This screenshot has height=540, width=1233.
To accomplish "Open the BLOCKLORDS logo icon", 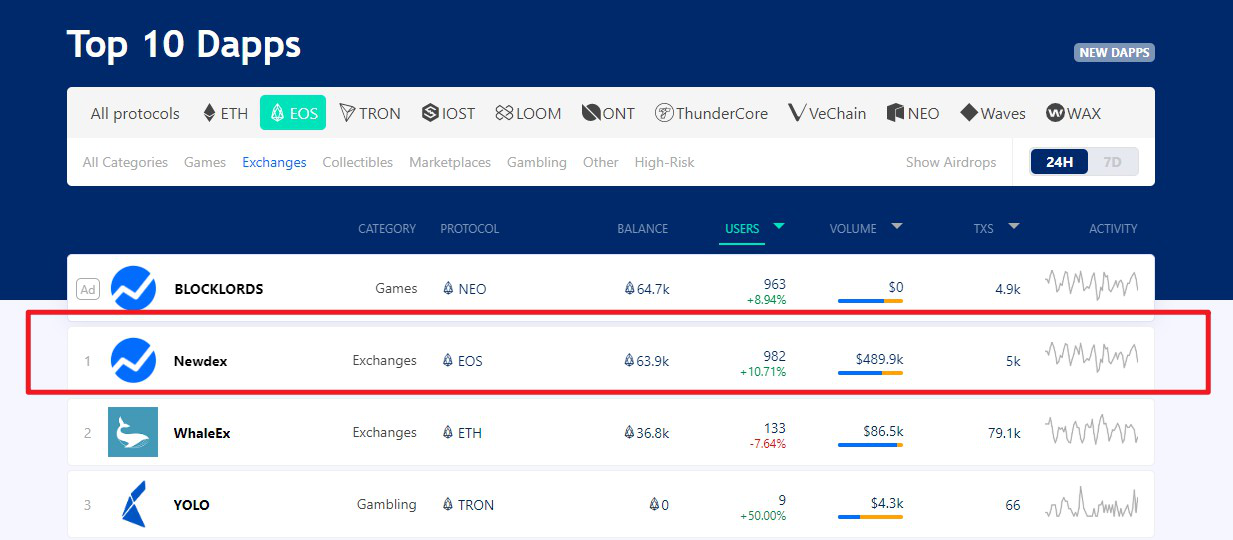I will 133,289.
